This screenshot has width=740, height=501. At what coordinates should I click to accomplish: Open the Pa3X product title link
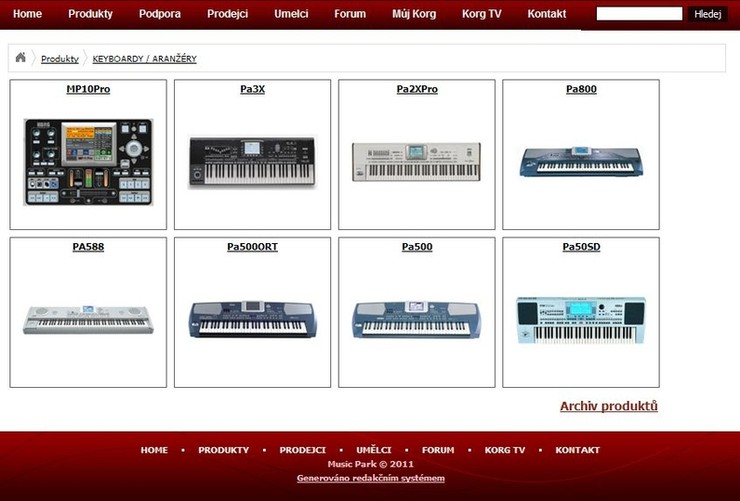coord(252,89)
